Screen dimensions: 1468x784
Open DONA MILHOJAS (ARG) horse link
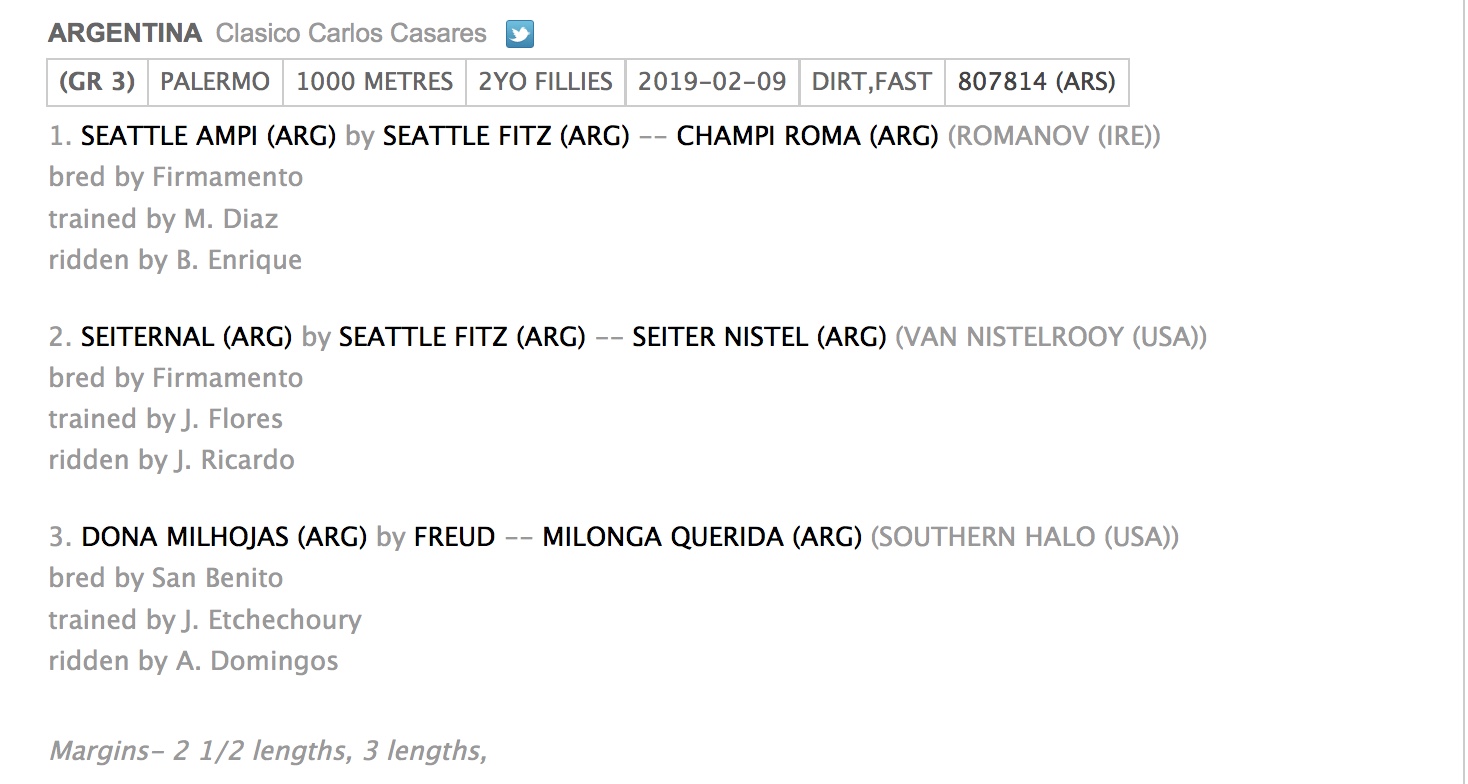point(225,537)
